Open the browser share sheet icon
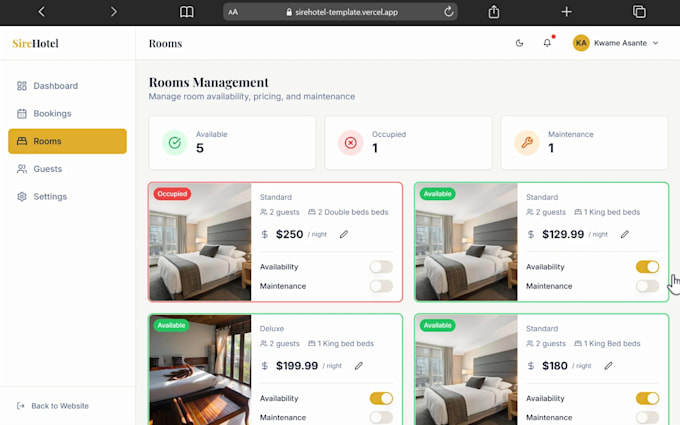This screenshot has height=425, width=680. tap(494, 12)
